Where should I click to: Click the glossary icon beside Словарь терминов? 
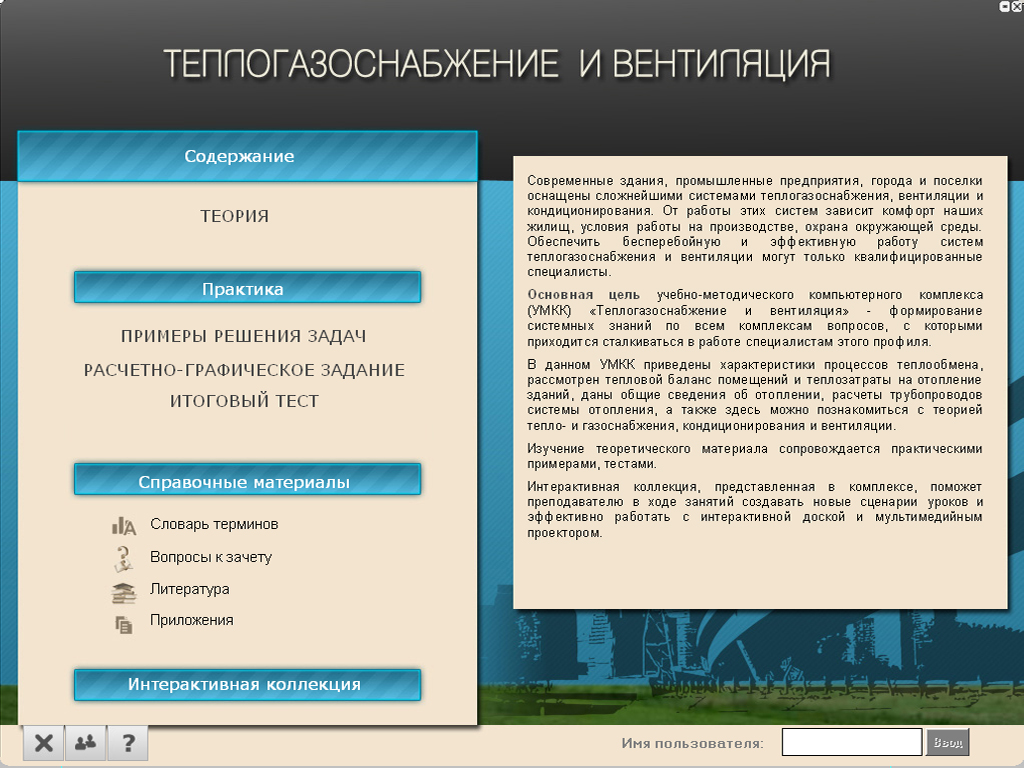click(124, 525)
